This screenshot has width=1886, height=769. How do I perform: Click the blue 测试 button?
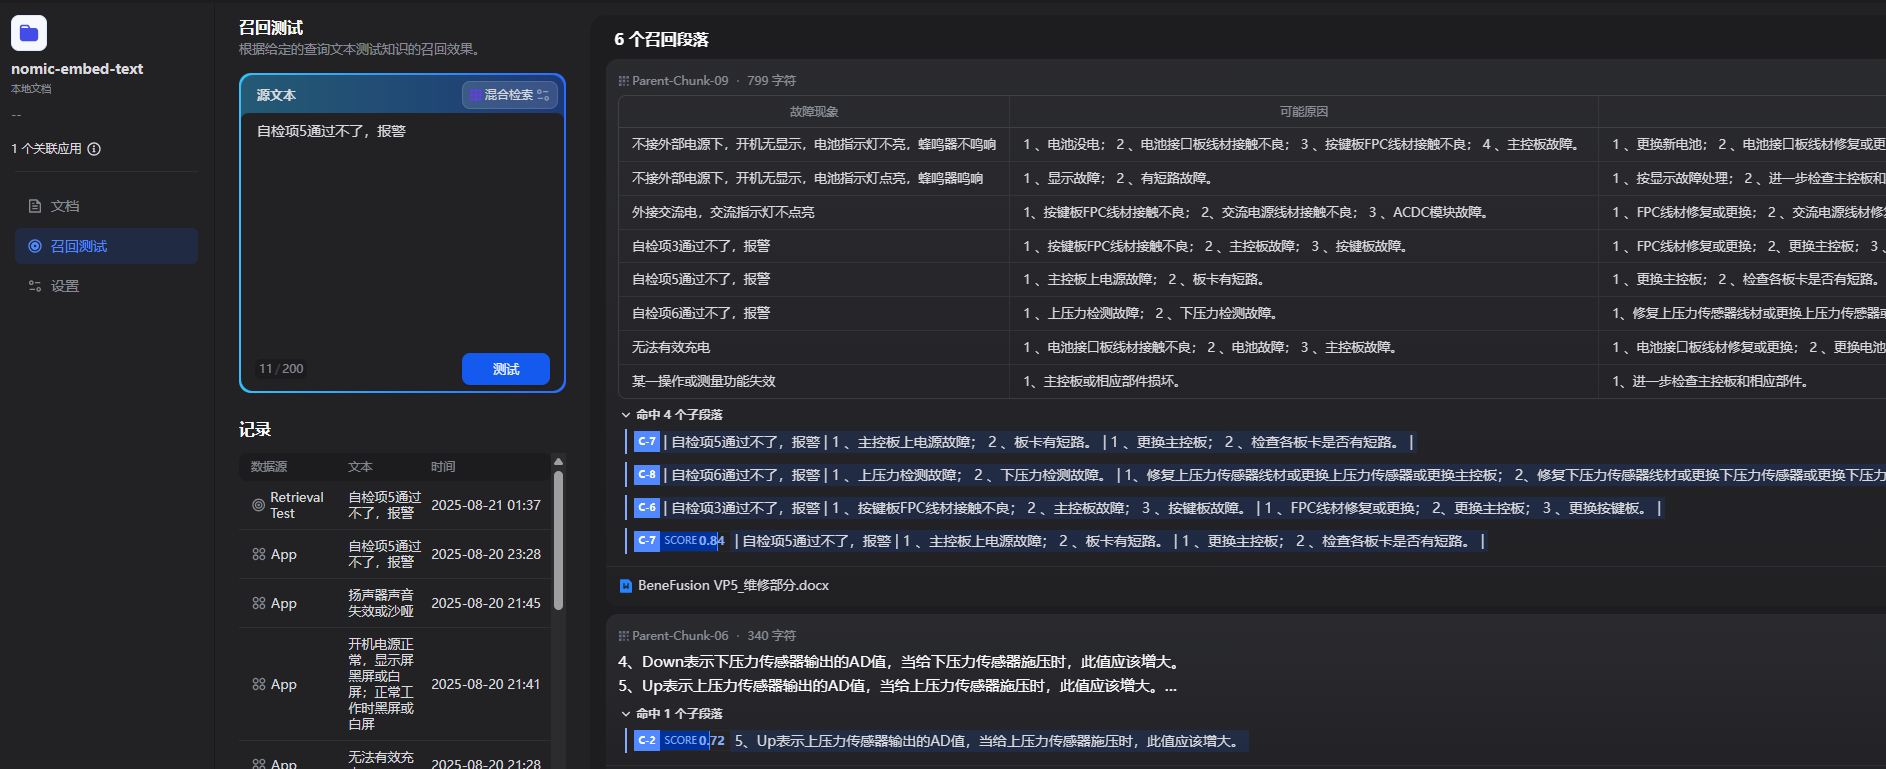pyautogui.click(x=506, y=369)
